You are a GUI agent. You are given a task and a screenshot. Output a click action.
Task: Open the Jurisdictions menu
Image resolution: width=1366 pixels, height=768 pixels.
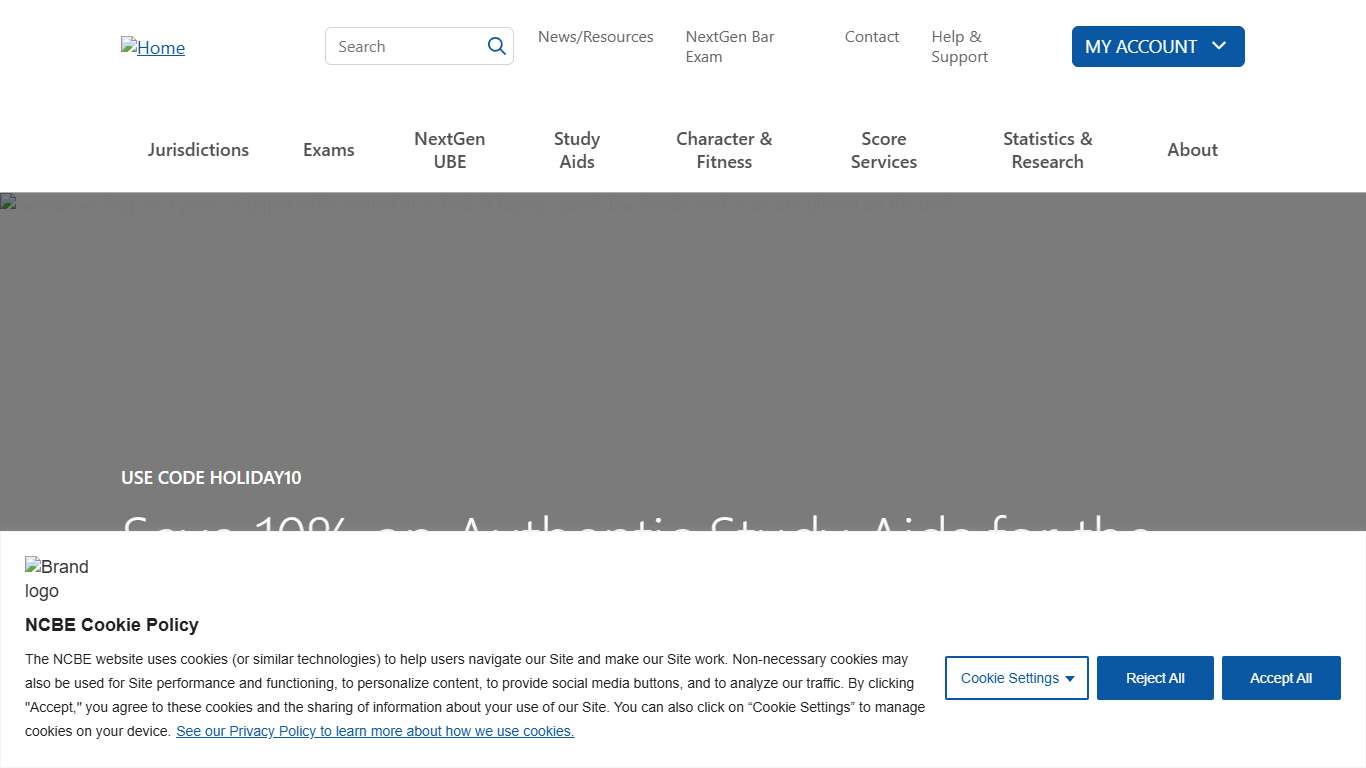(x=198, y=150)
